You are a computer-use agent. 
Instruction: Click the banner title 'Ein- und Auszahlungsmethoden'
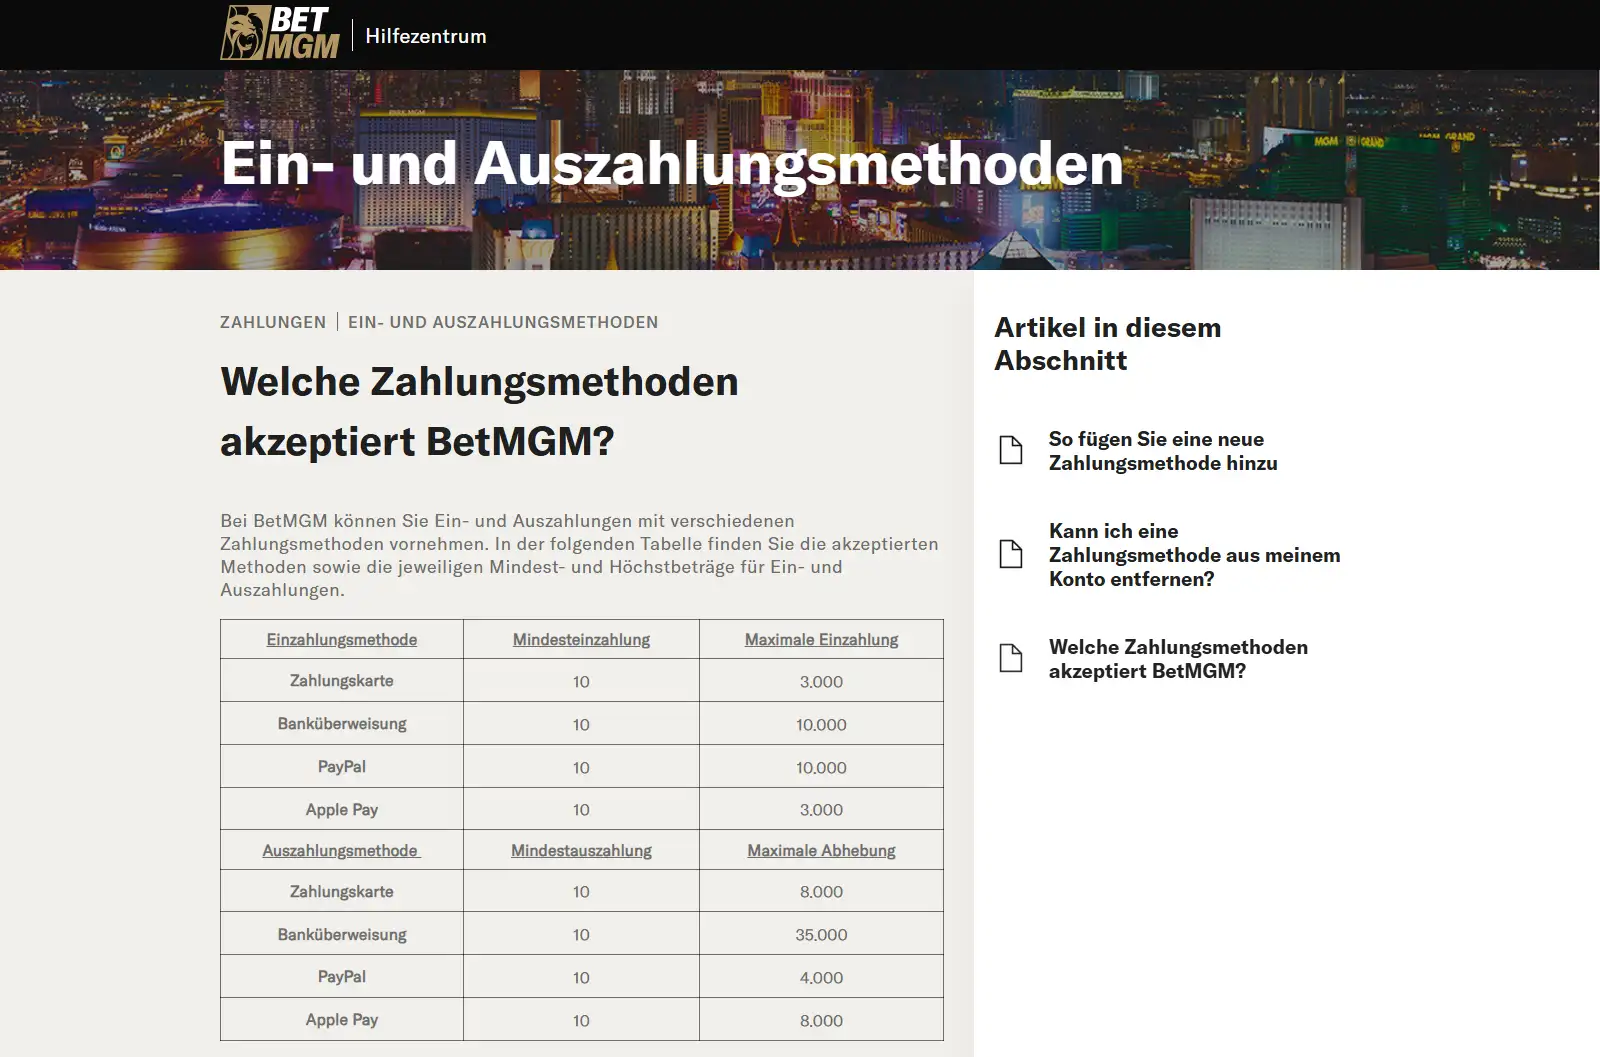pyautogui.click(x=672, y=163)
